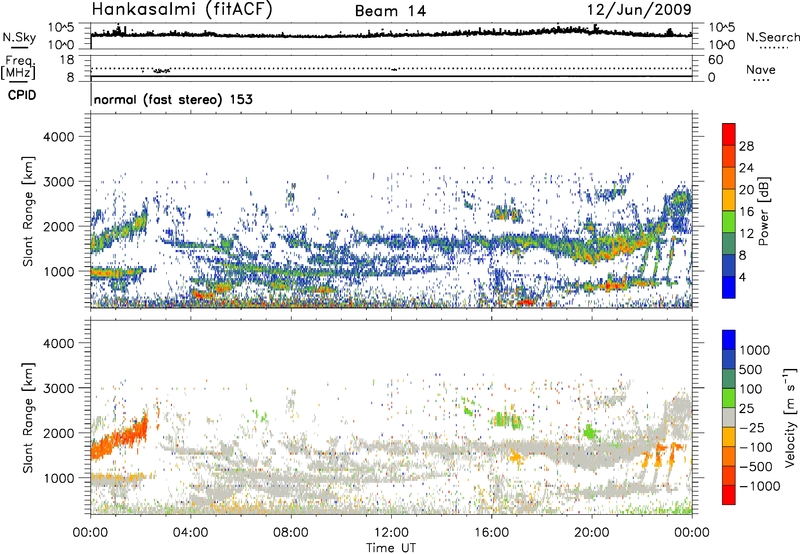Click the 500 tick on Velocity colorbar
Screen dimensions: 800x554
pyautogui.click(x=750, y=369)
